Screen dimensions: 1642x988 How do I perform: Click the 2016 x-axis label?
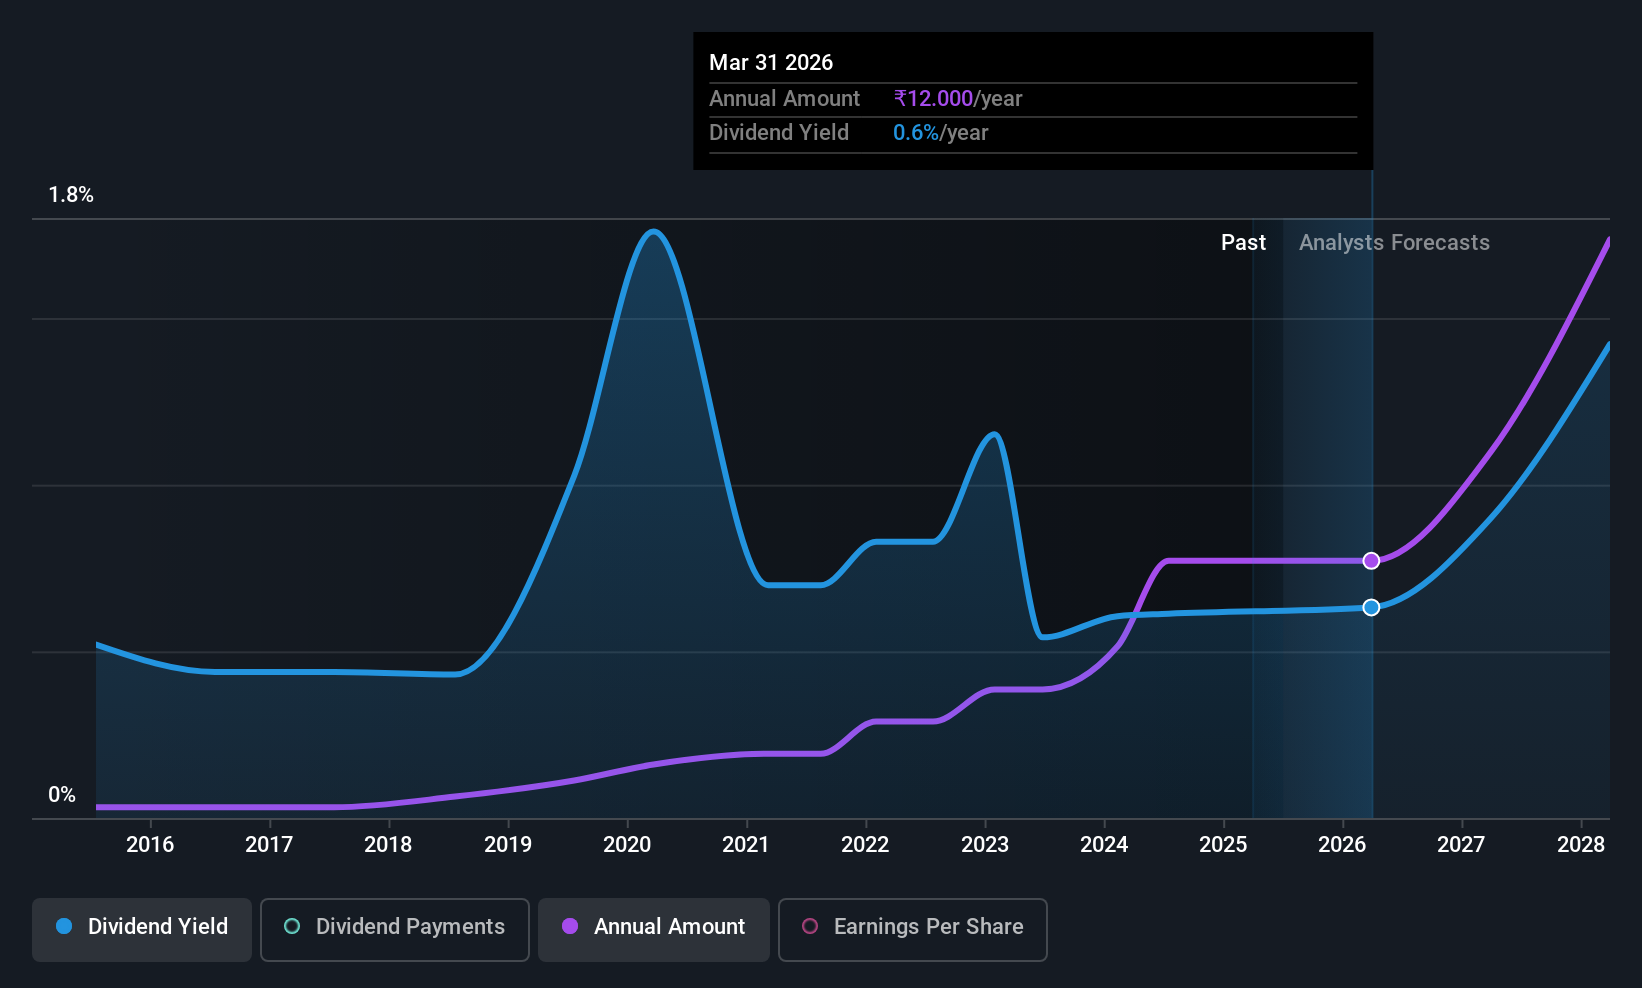pos(150,845)
